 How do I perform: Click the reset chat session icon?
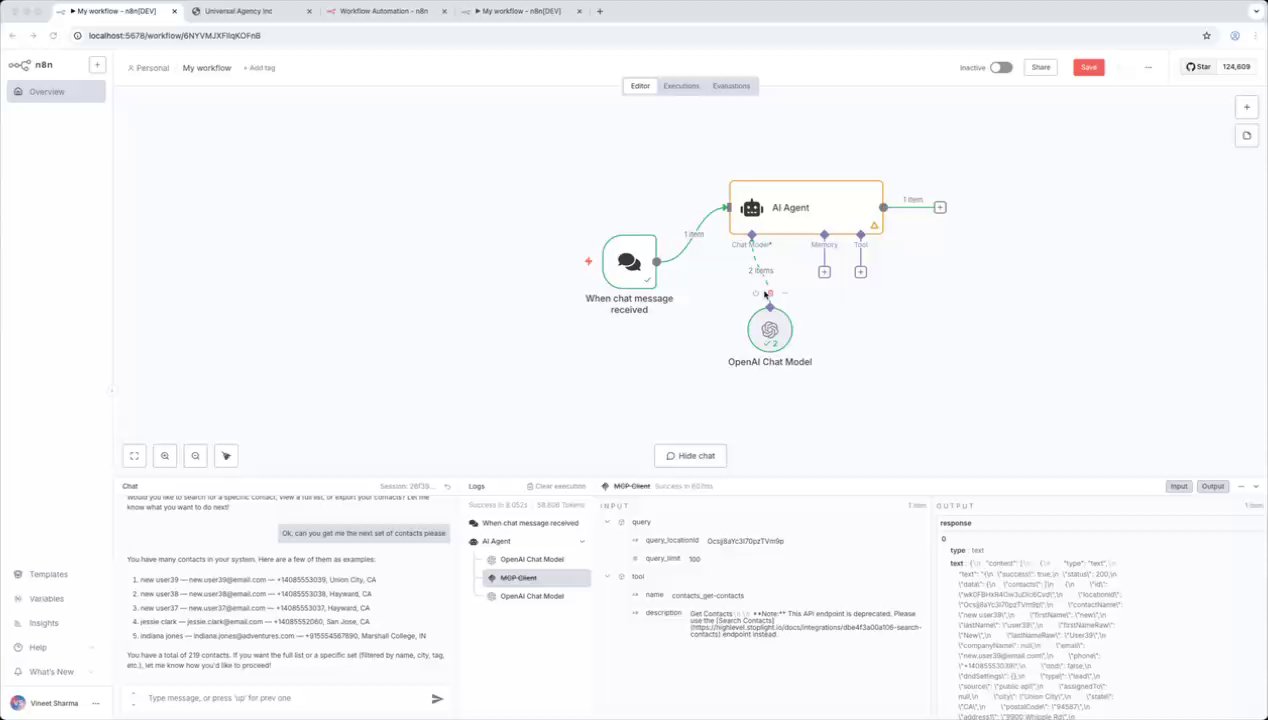click(x=447, y=487)
